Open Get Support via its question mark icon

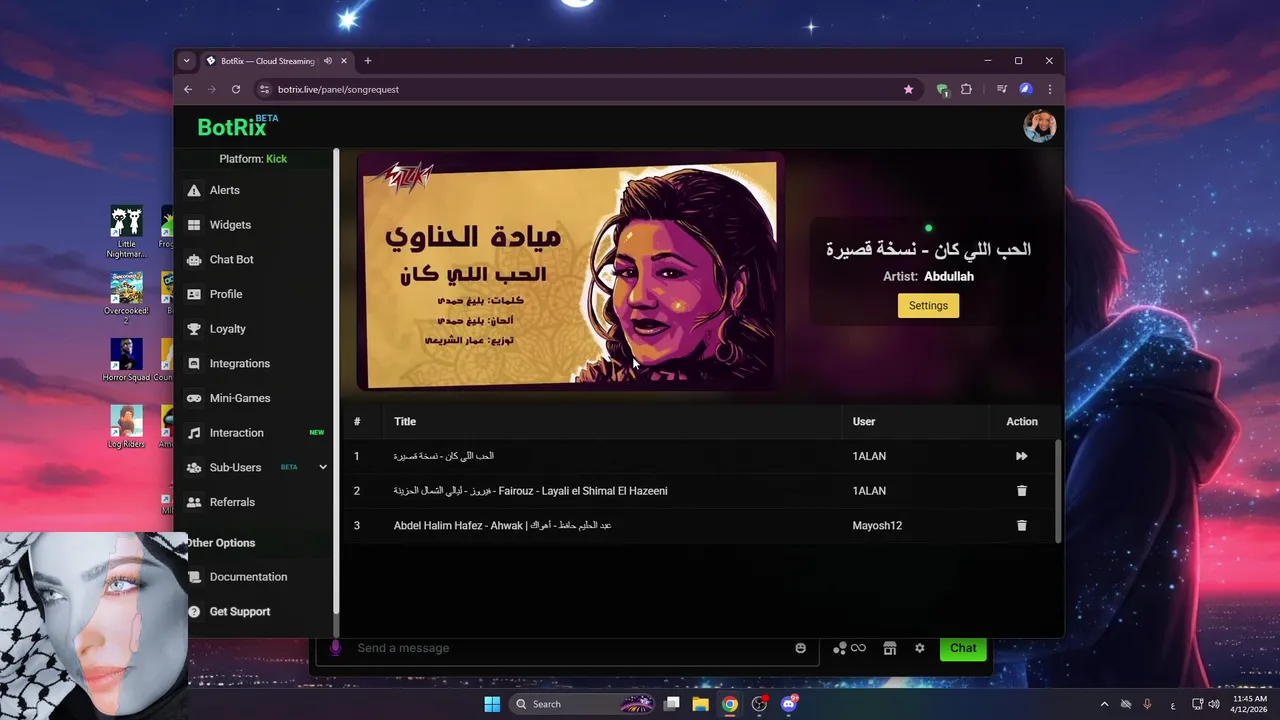(194, 611)
